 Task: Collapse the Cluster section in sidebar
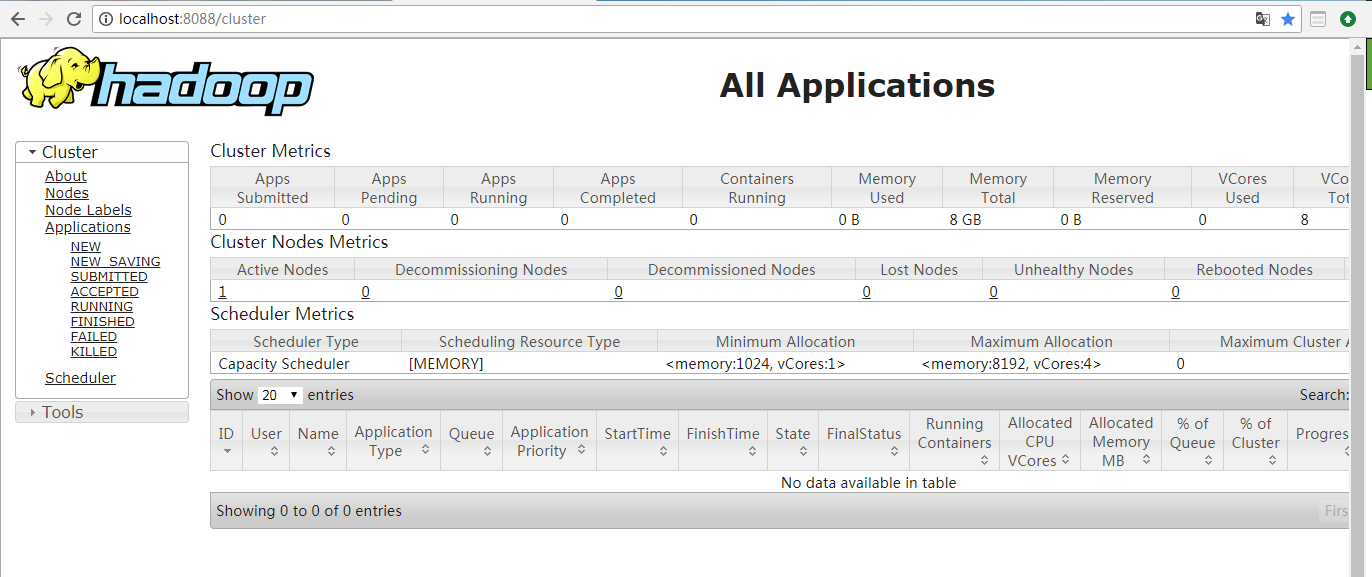102,152
